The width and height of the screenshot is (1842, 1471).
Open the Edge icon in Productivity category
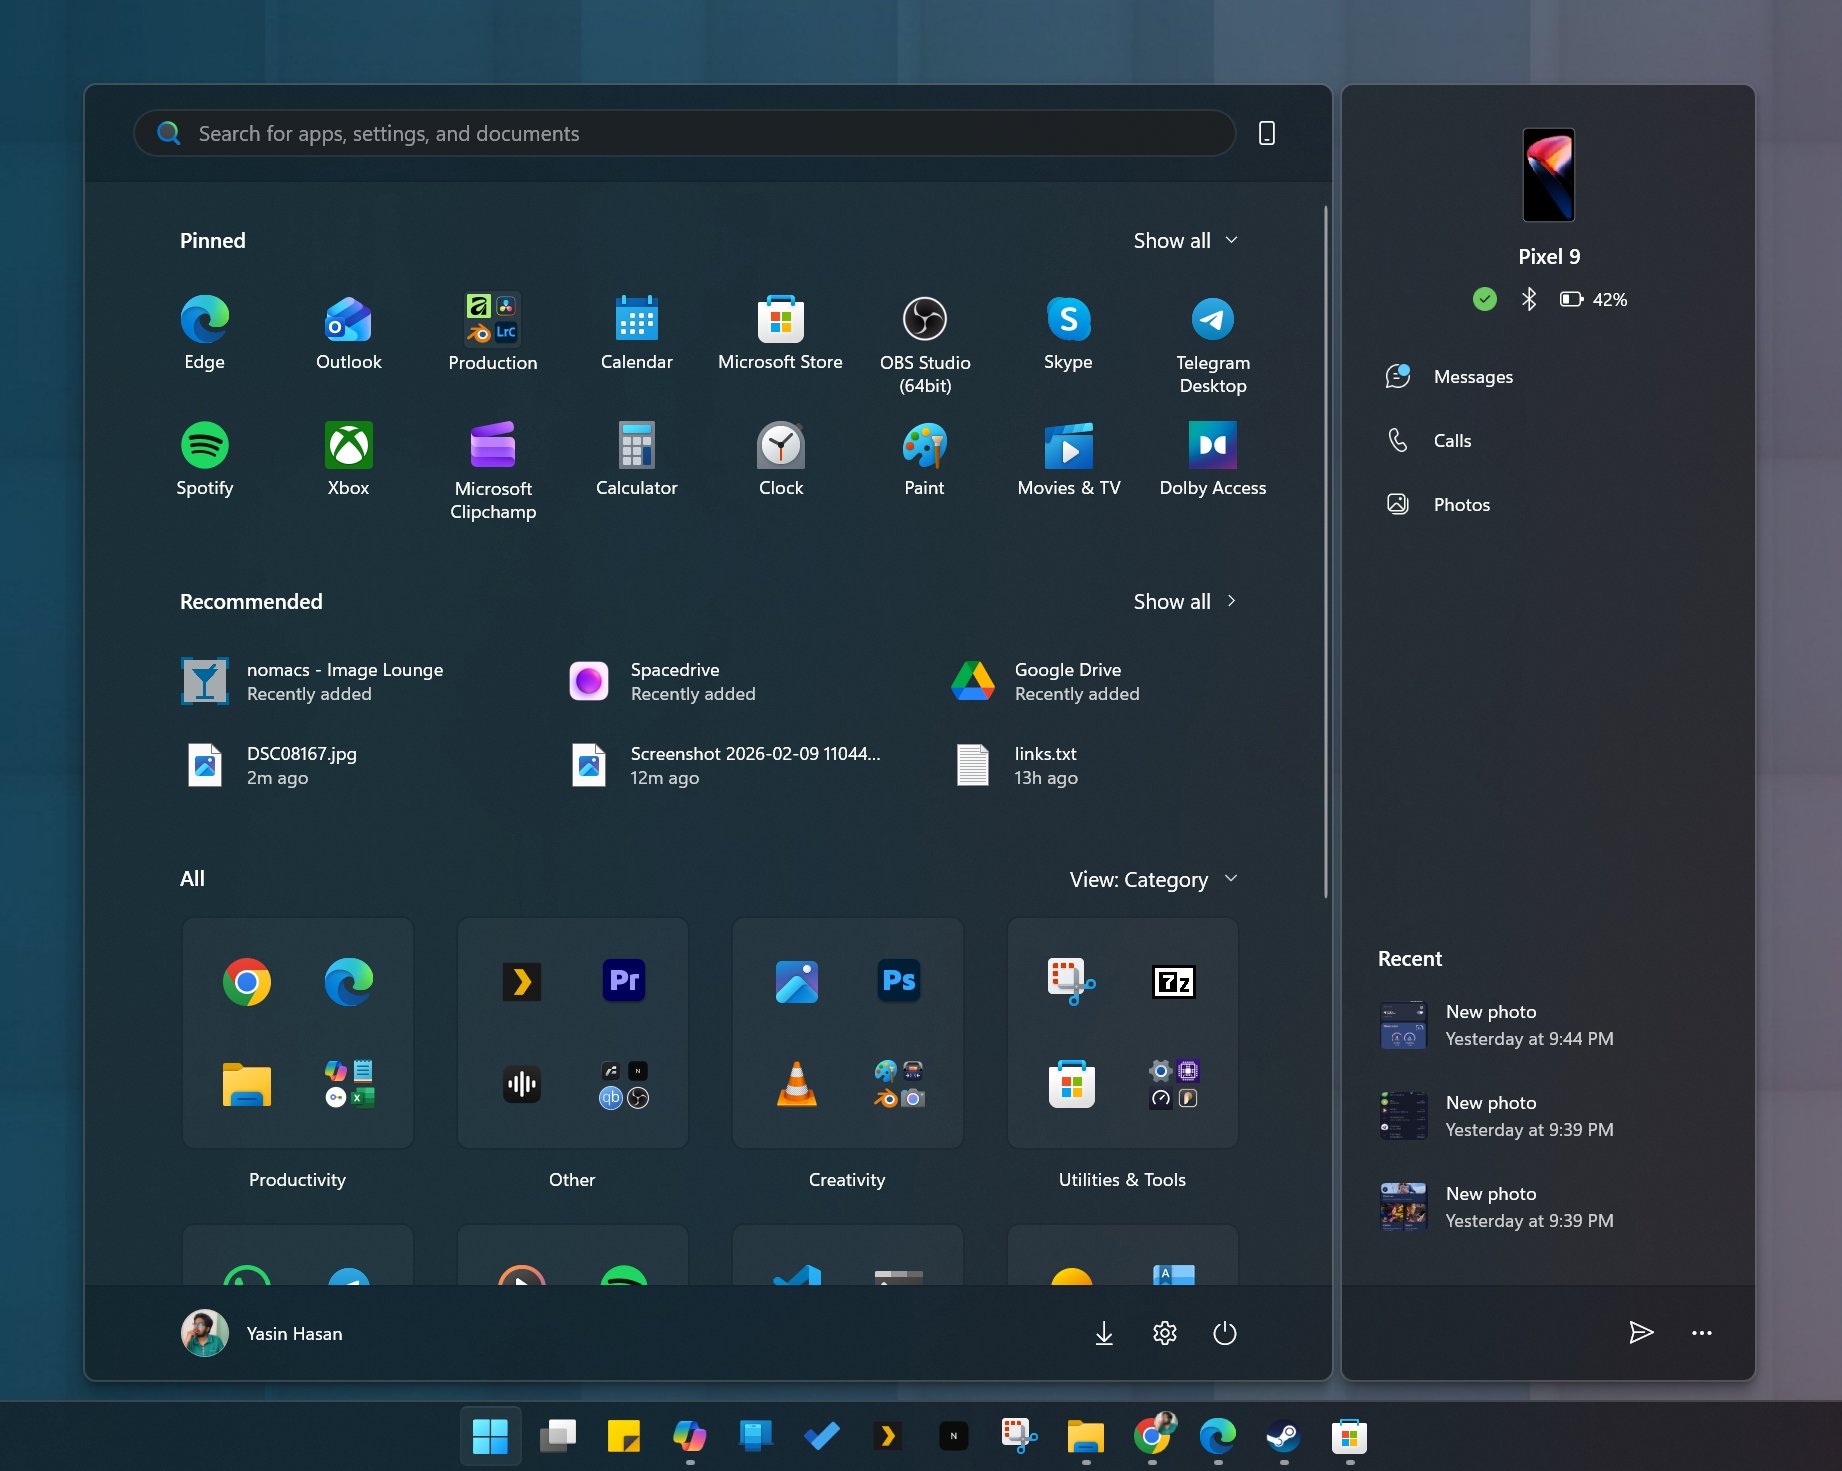coord(349,982)
